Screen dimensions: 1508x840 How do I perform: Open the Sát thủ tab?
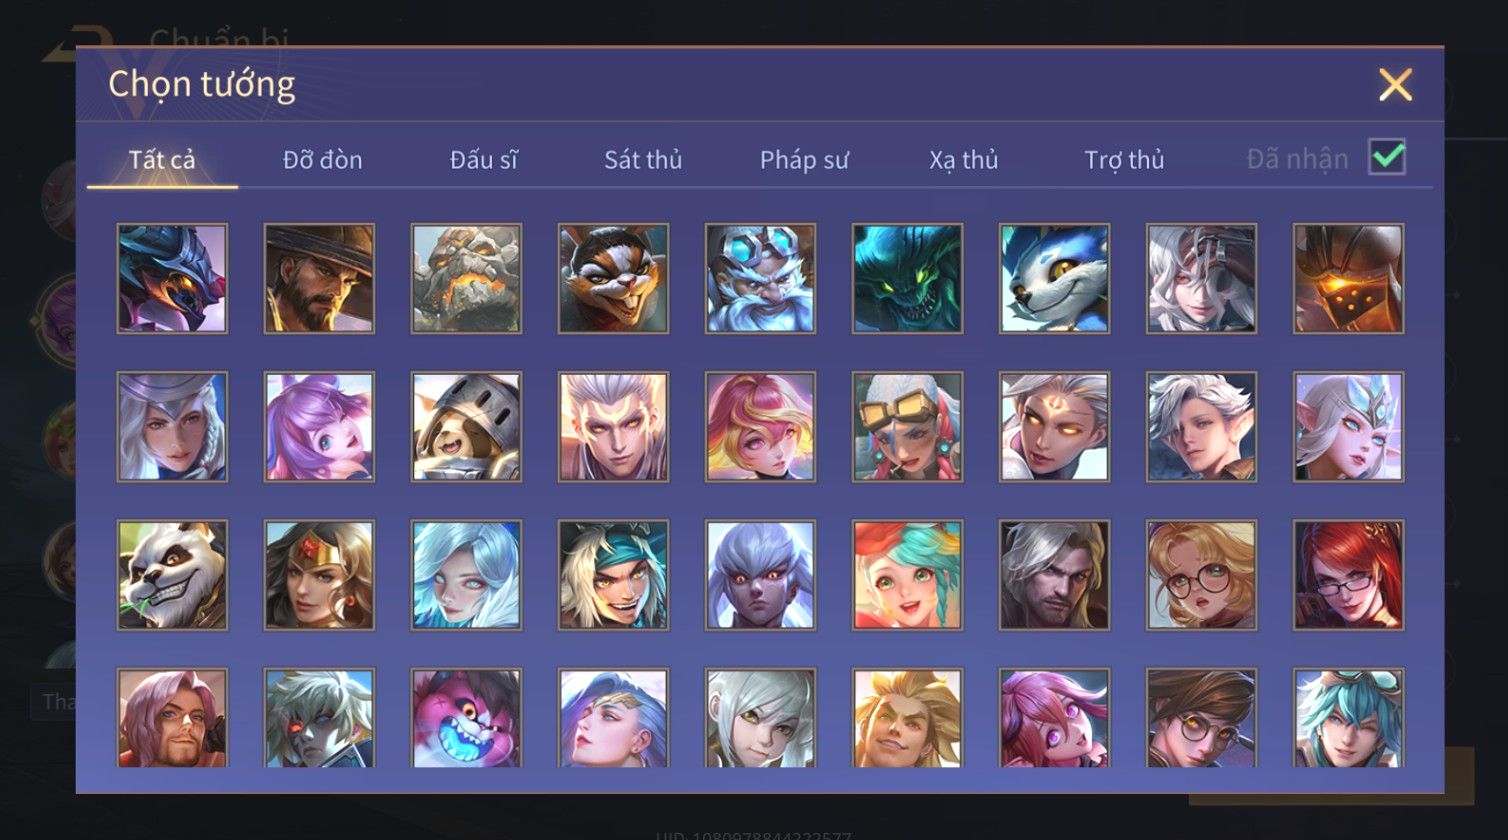[643, 160]
